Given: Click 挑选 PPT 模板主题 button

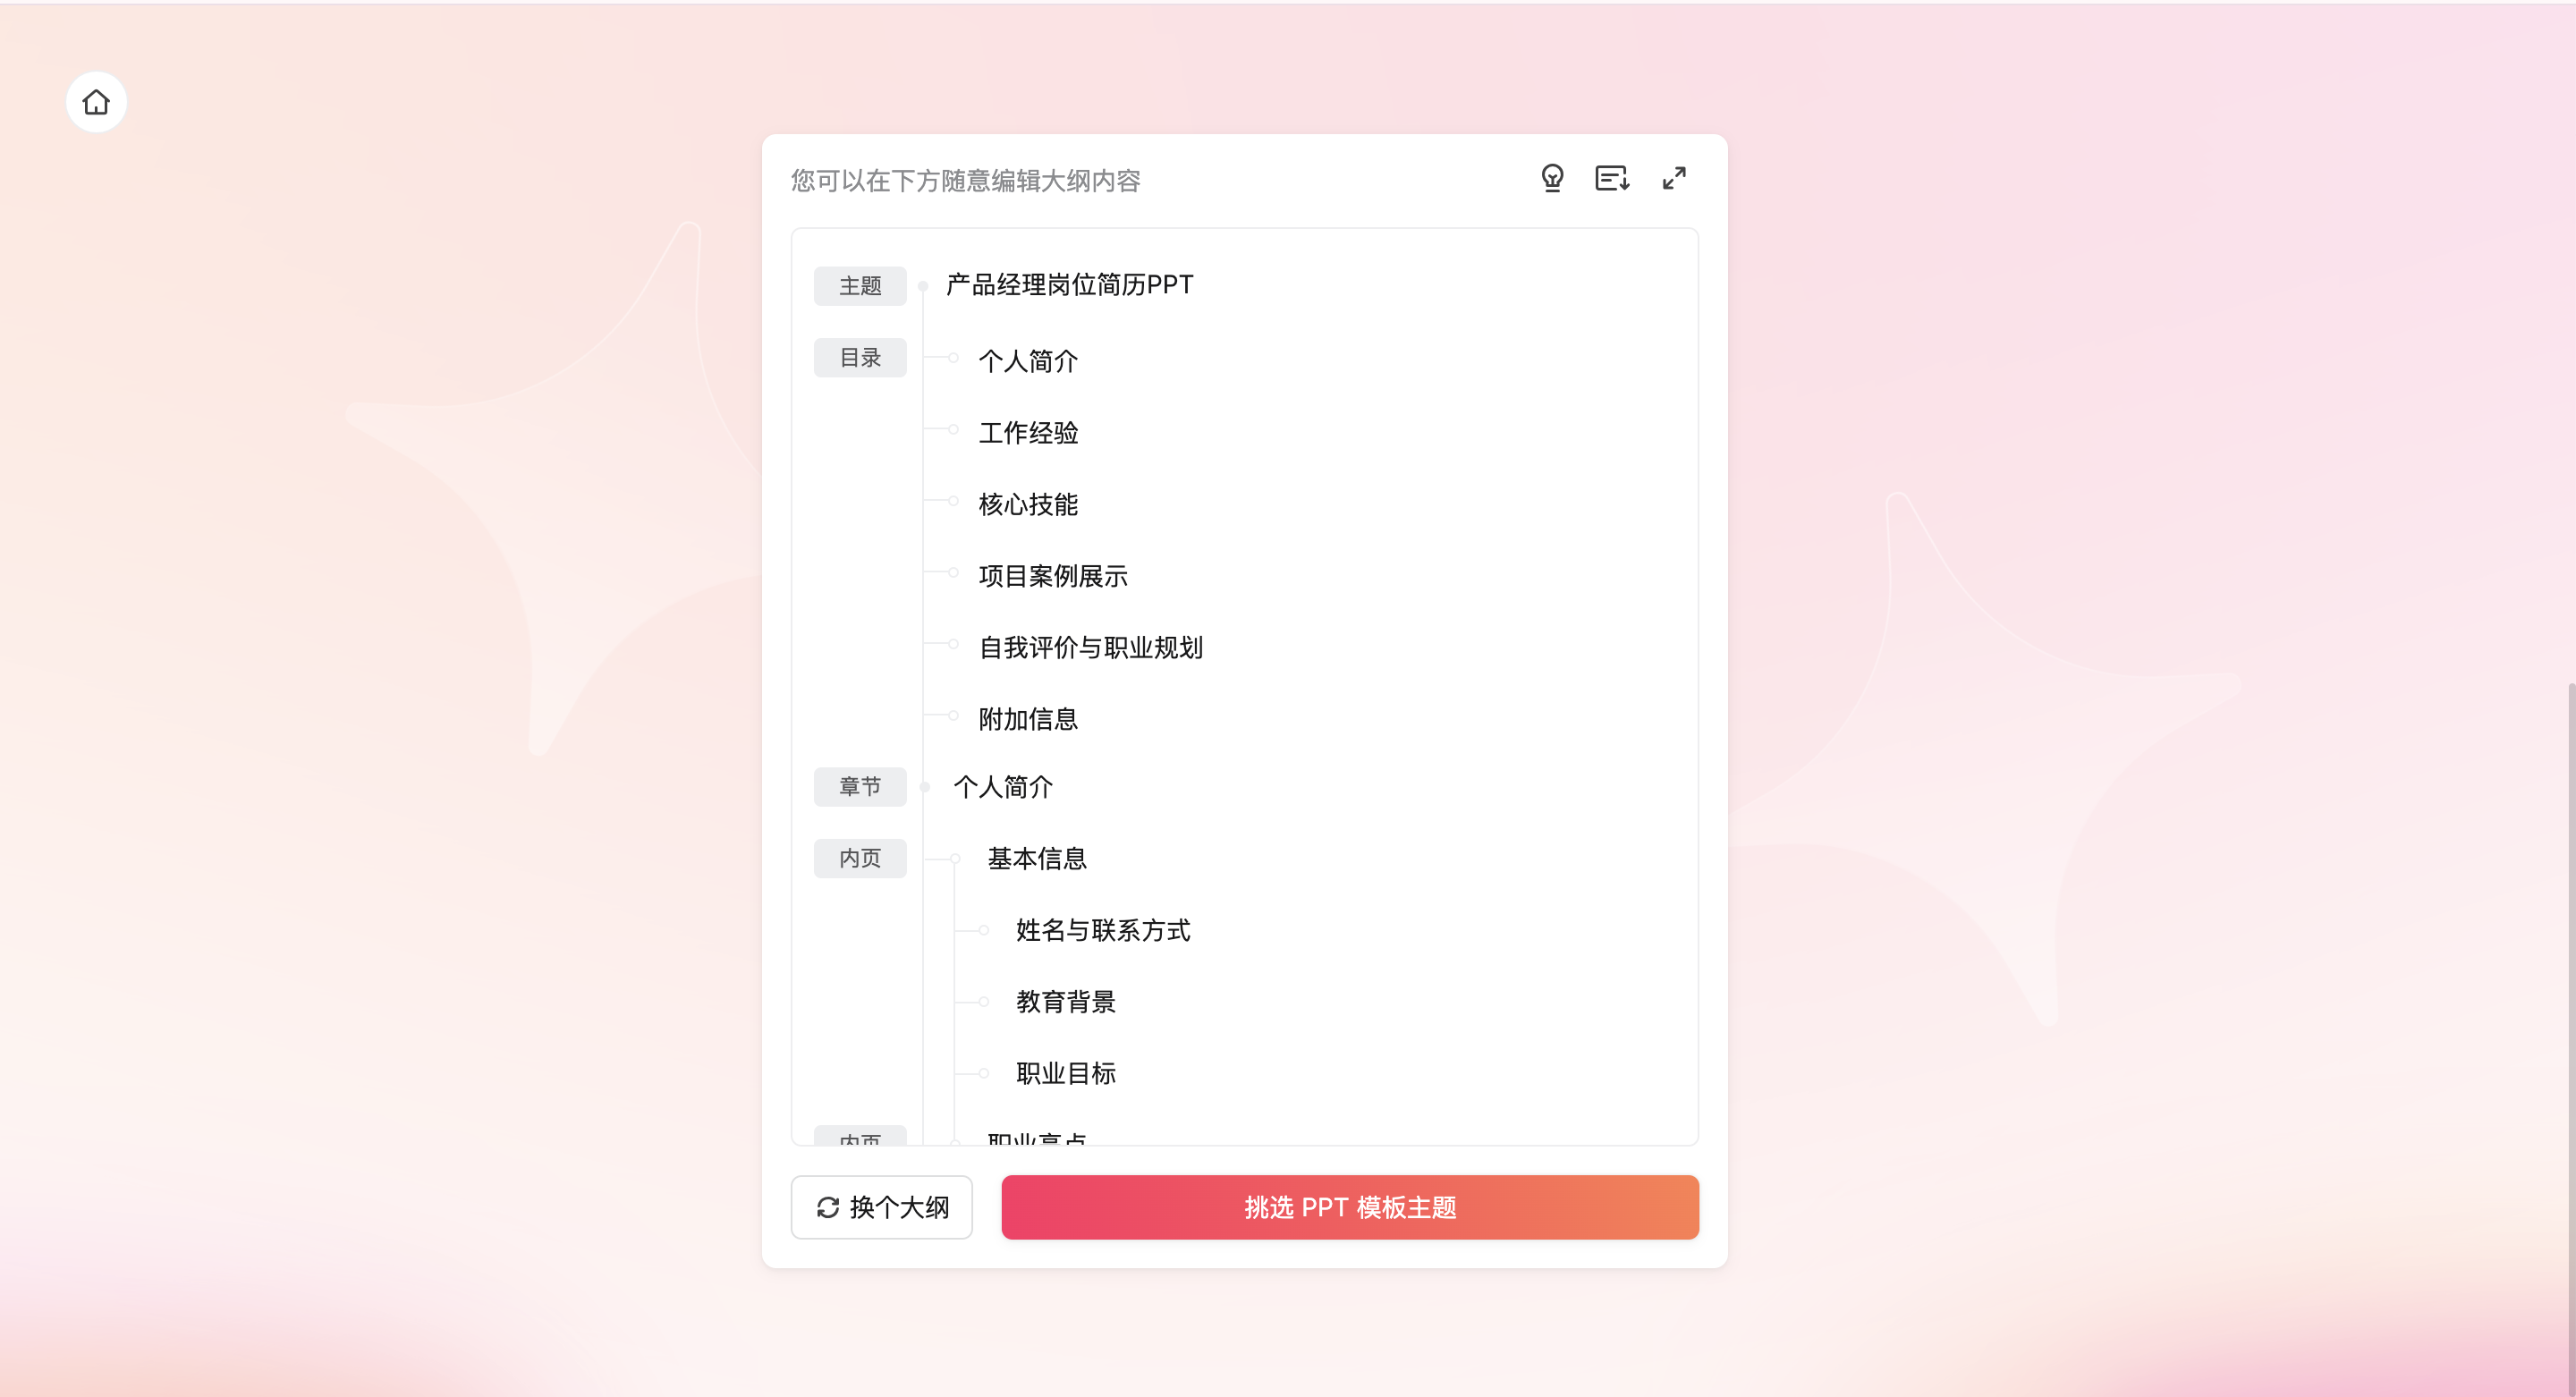Looking at the screenshot, I should (x=1350, y=1208).
